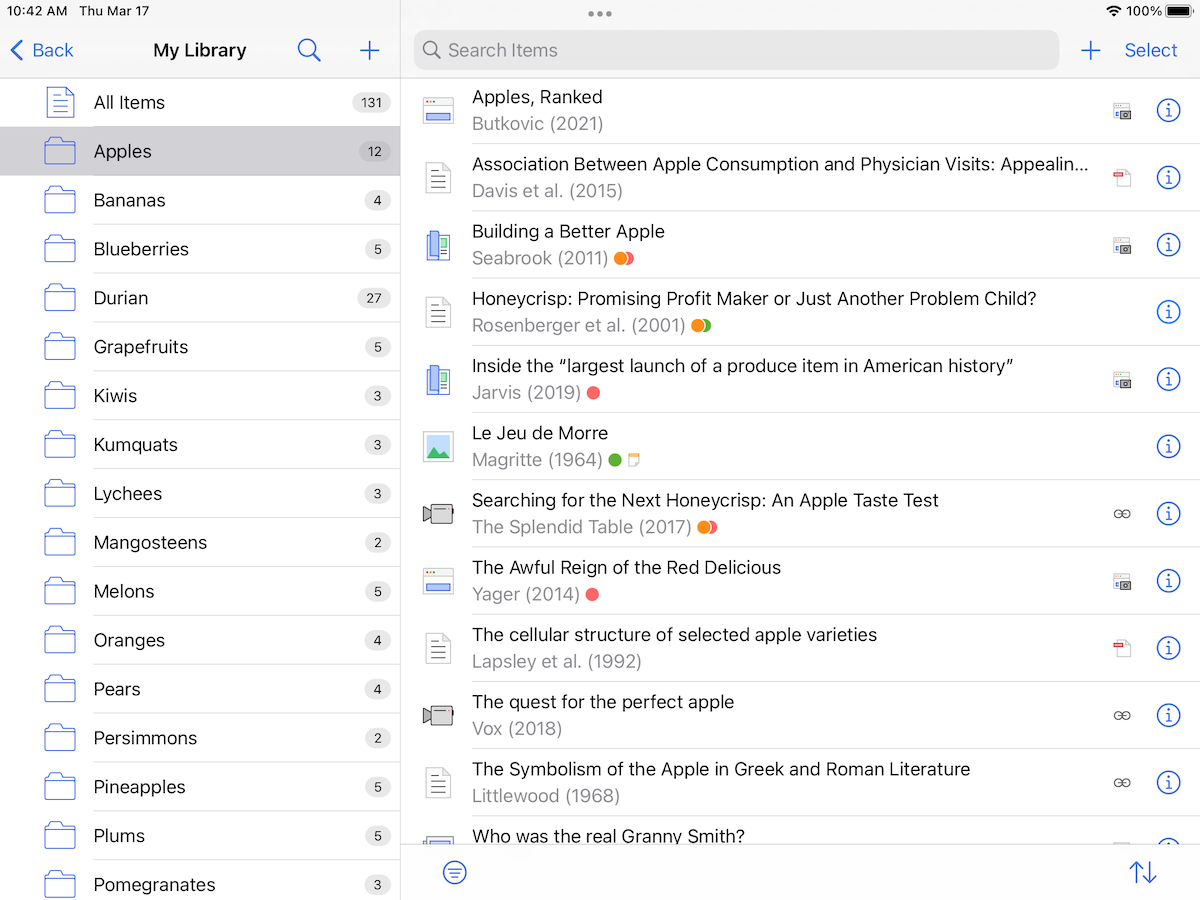The image size is (1200, 900).
Task: Open The Awful Reign of the Red Delicious
Action: tap(626, 568)
